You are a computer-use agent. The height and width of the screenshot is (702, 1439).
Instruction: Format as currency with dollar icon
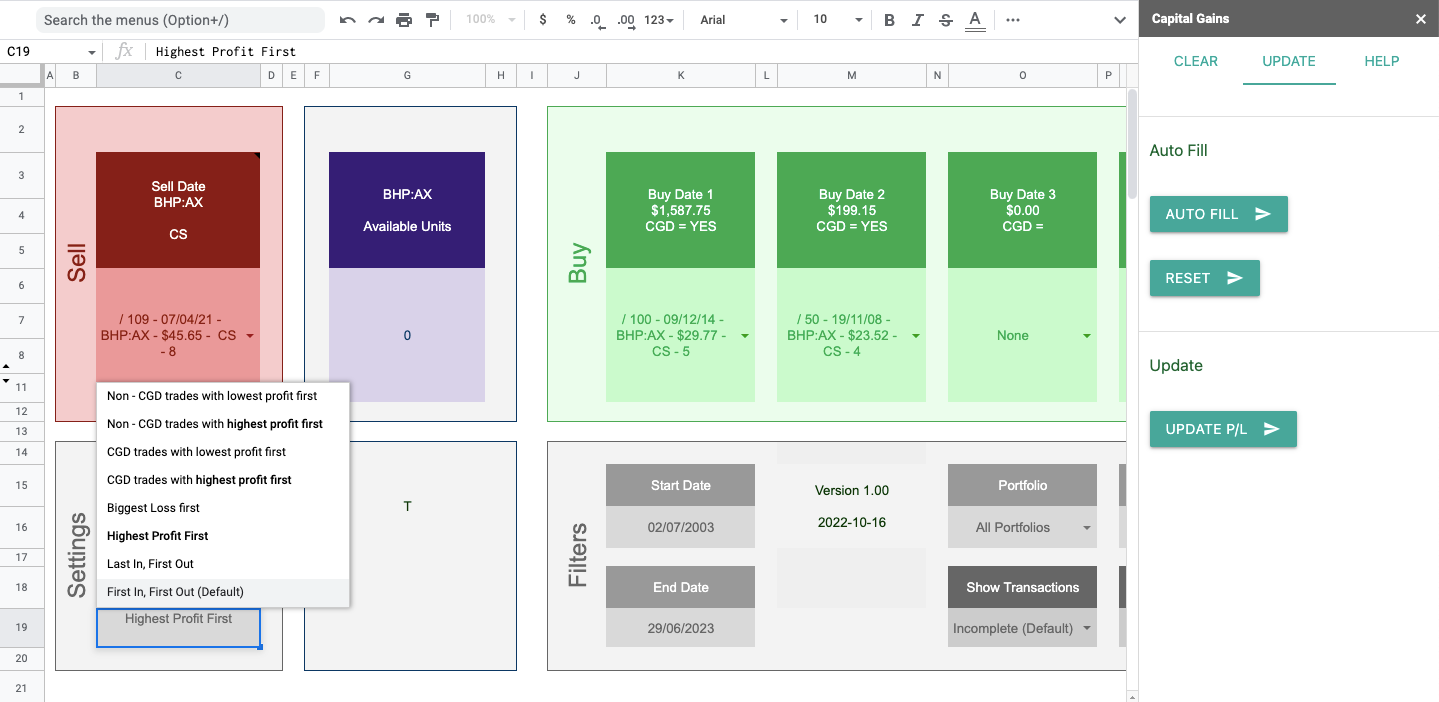pos(542,20)
